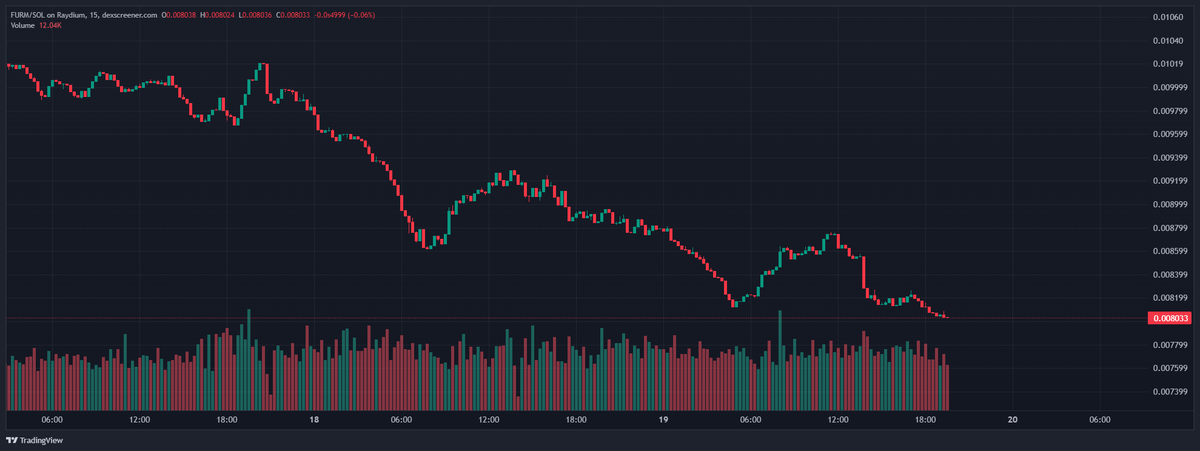Viewport: 1200px width, 451px height.
Task: Click the 0.008999 price axis label
Action: point(1169,204)
